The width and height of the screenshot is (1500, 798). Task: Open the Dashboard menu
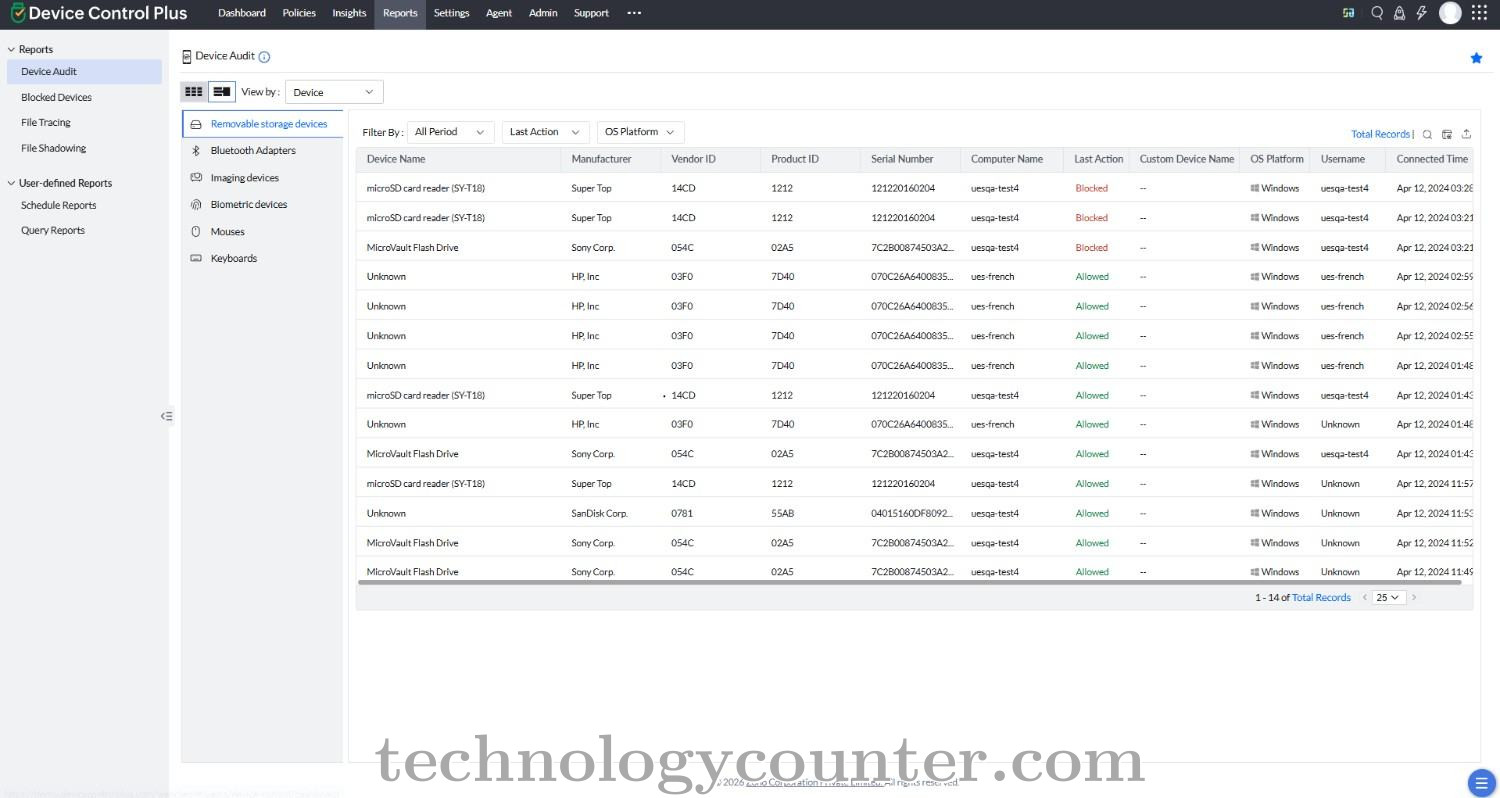point(242,13)
